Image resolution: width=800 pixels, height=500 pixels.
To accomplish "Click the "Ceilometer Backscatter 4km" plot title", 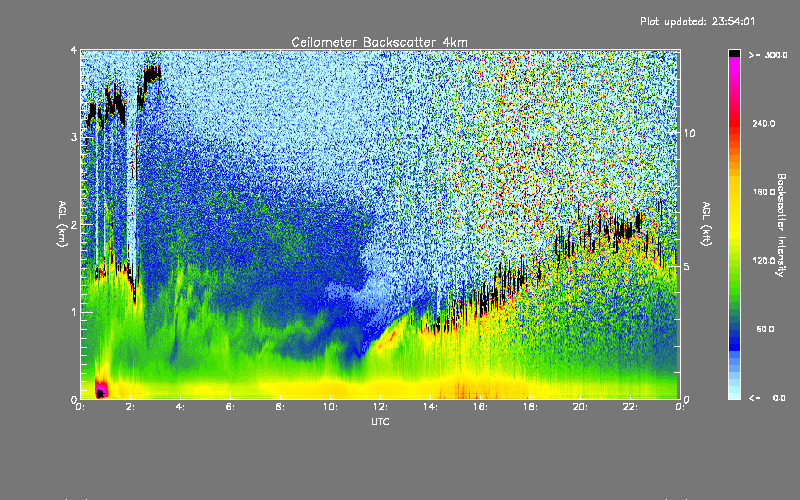I will click(x=379, y=42).
